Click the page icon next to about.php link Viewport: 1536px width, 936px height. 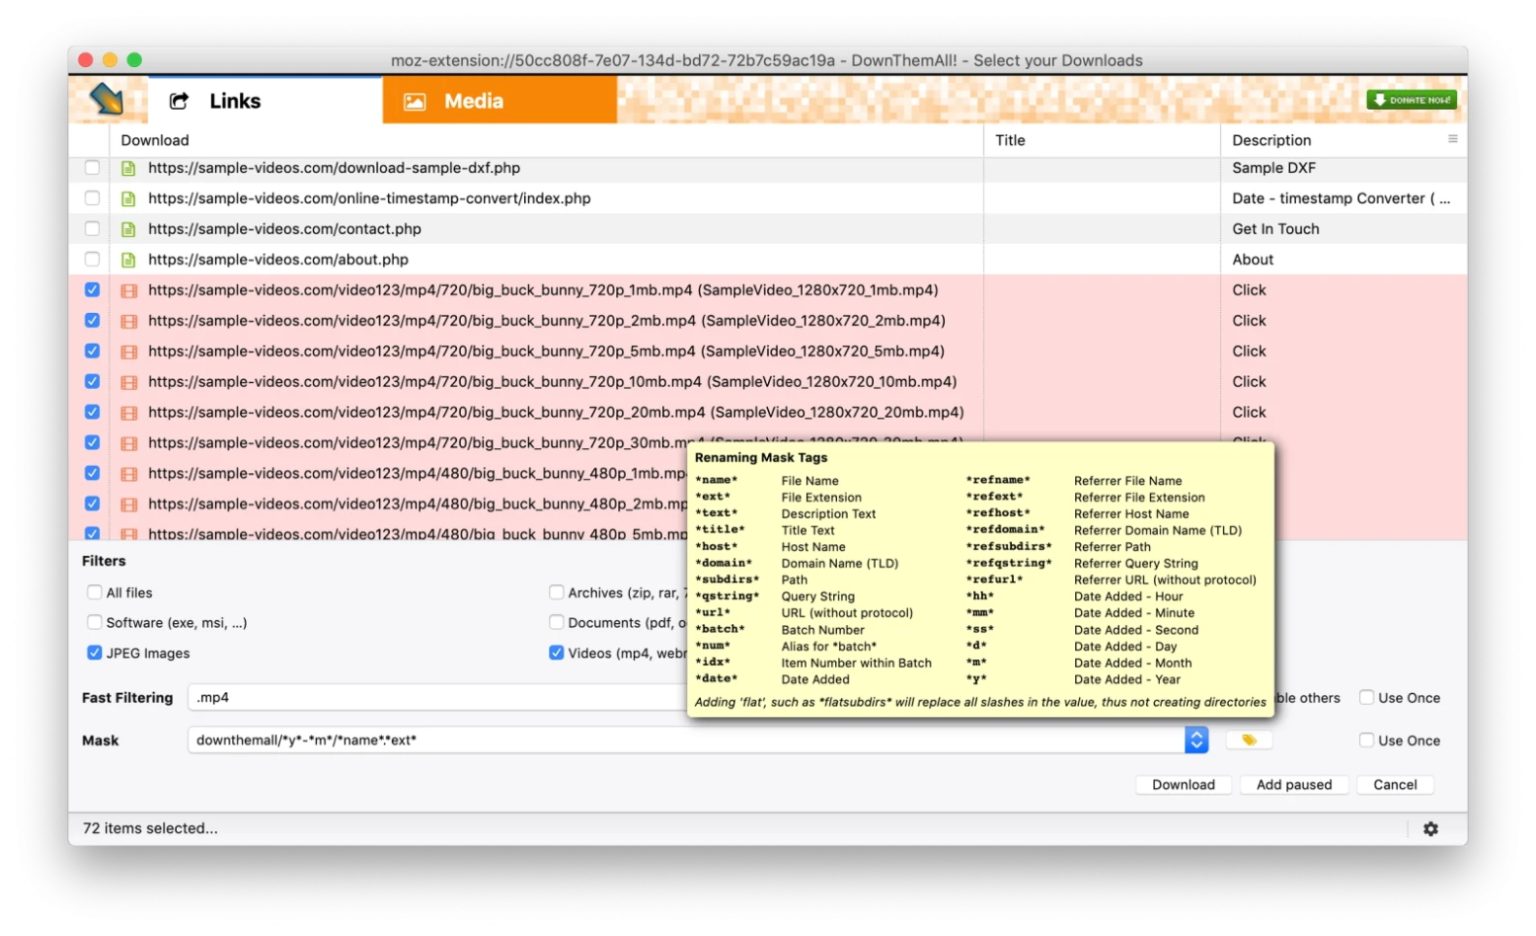pyautogui.click(x=129, y=259)
